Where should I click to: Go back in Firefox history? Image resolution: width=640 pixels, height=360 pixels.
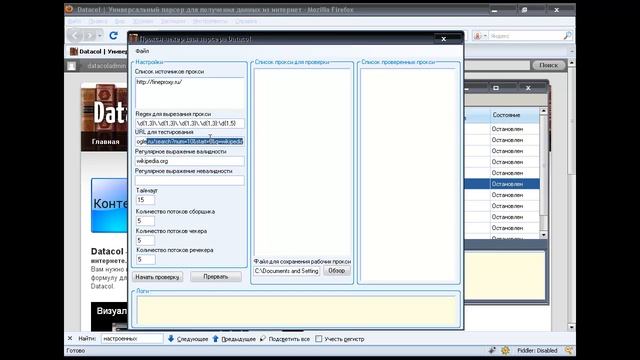click(76, 36)
